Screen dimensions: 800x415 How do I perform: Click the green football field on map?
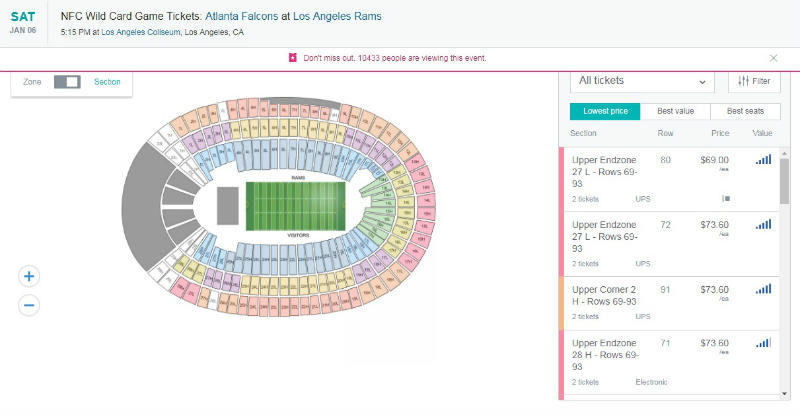tap(295, 206)
